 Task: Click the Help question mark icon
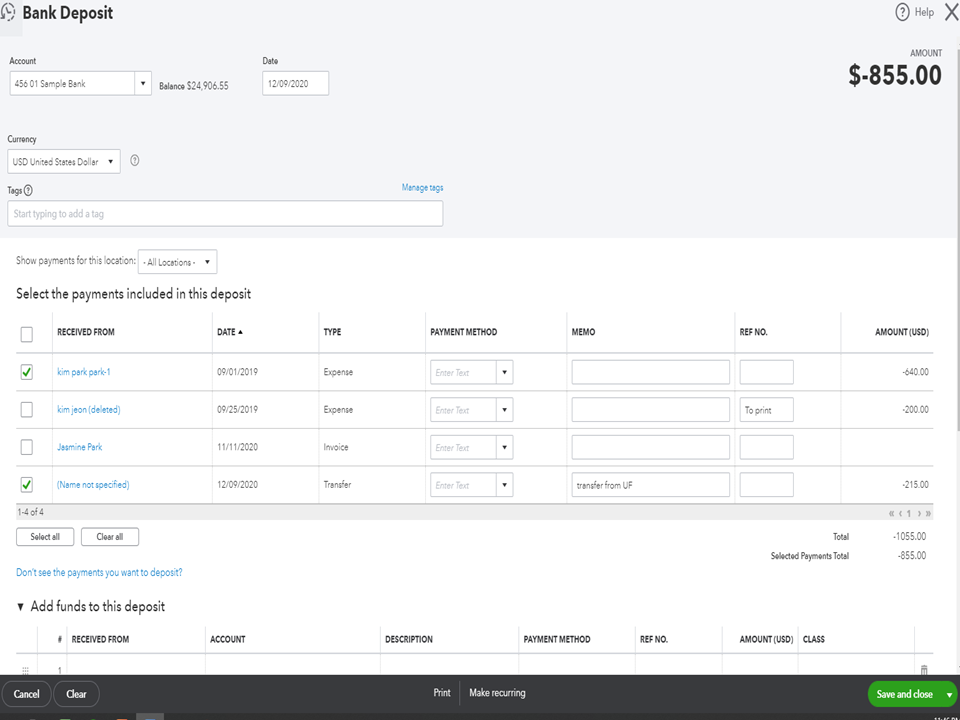click(x=902, y=12)
